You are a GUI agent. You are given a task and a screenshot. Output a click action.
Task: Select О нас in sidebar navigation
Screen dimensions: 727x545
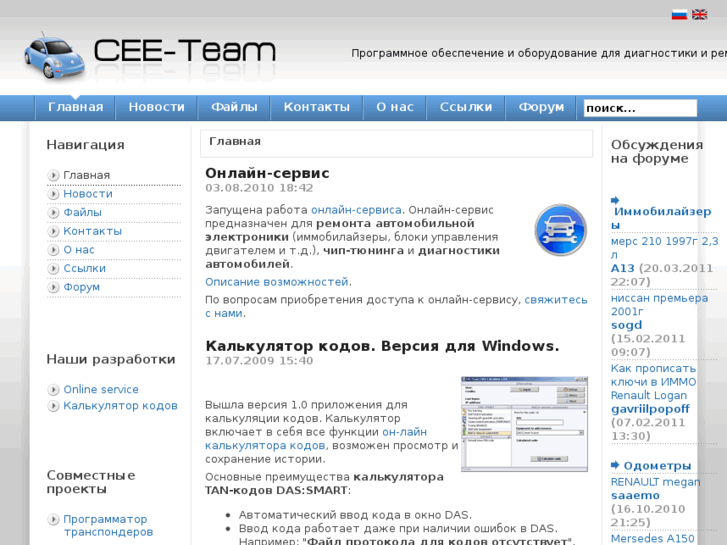(x=79, y=250)
